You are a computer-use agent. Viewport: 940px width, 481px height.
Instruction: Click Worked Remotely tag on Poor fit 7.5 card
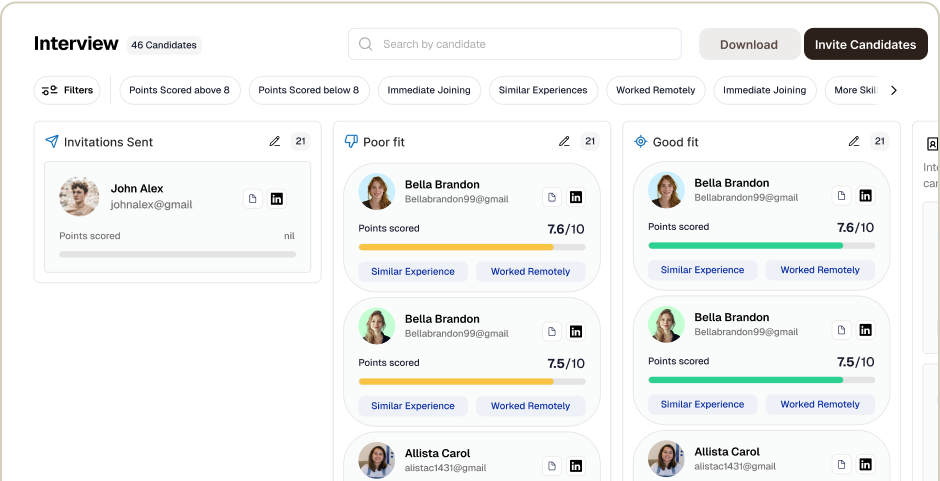[531, 405]
